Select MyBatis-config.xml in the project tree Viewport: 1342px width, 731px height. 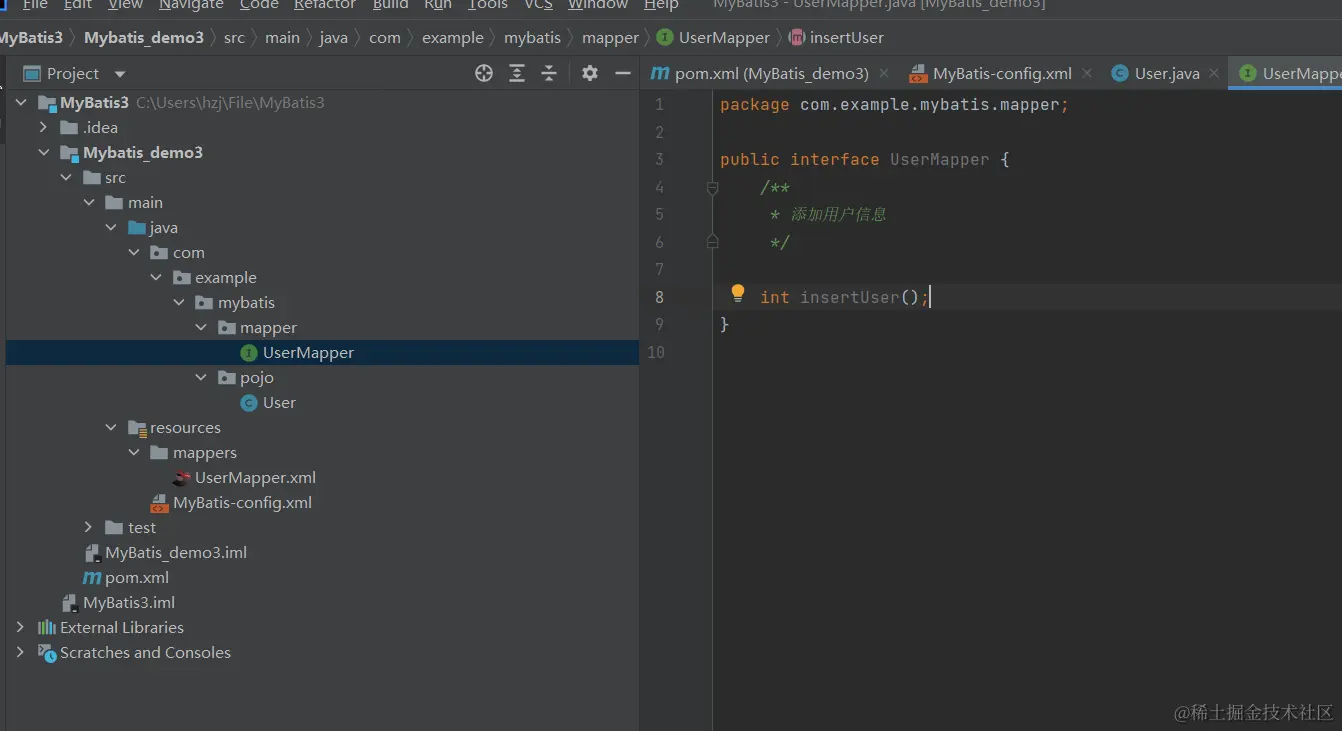pos(242,502)
